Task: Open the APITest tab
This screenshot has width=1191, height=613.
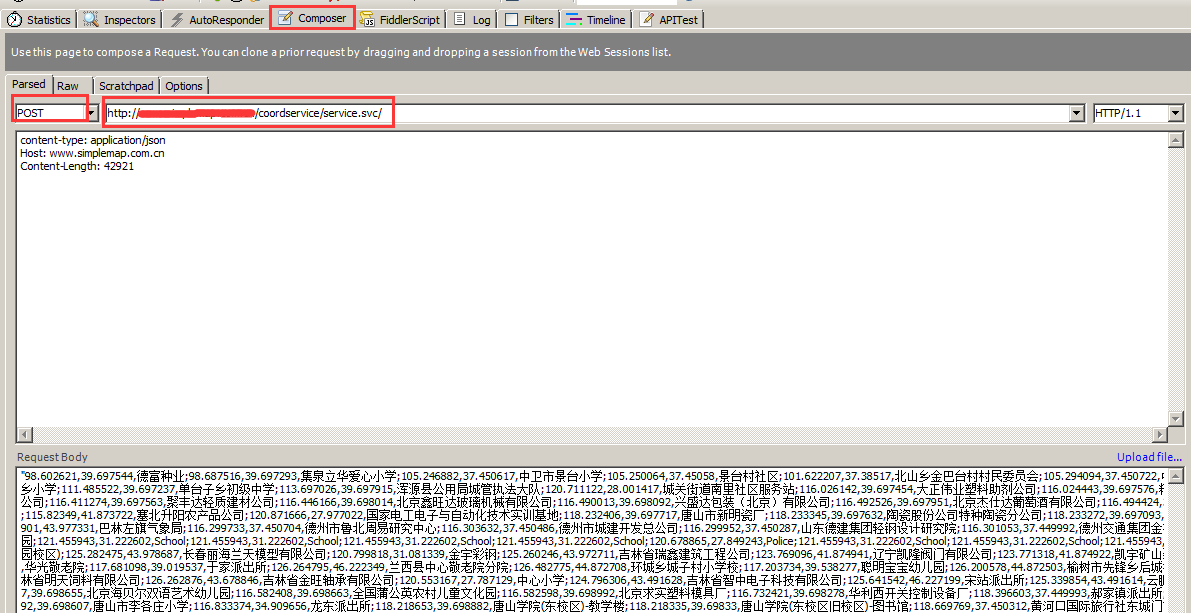Action: [668, 20]
